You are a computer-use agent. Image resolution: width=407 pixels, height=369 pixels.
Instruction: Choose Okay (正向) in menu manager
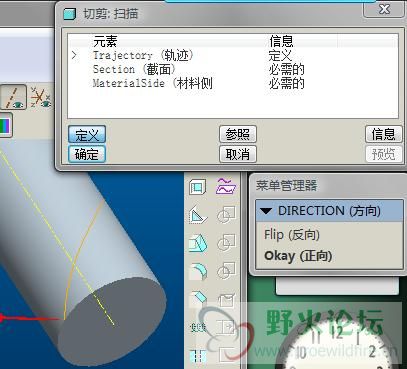pos(298,256)
